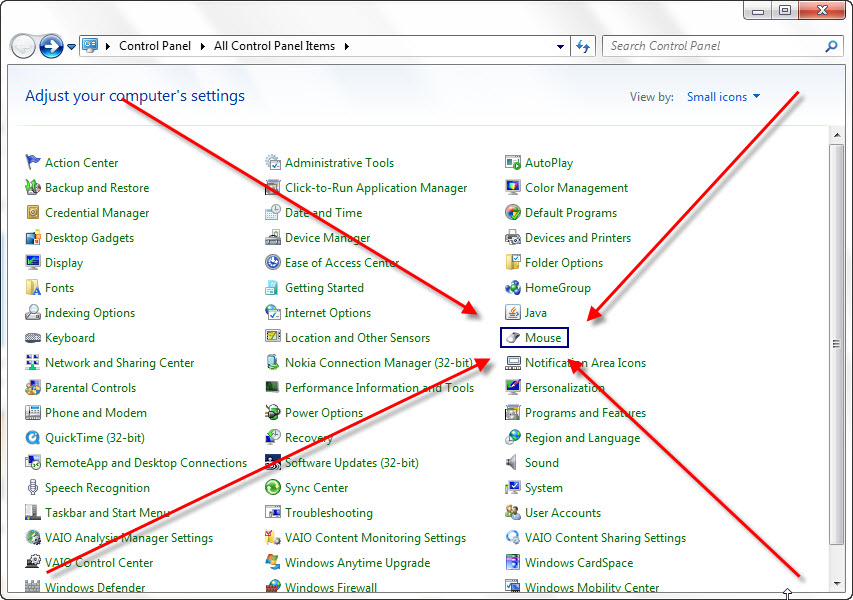
Task: Open the Parental Controls link
Action: 90,387
